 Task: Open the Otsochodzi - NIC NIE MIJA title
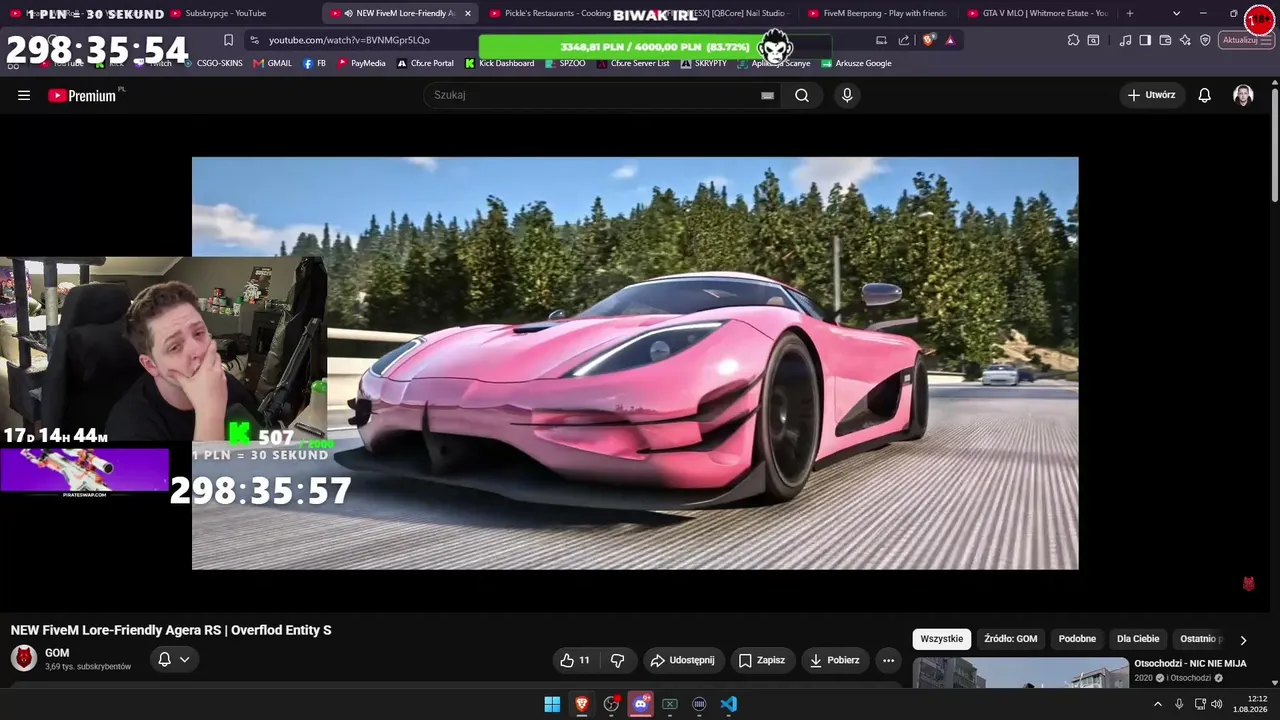point(1190,663)
